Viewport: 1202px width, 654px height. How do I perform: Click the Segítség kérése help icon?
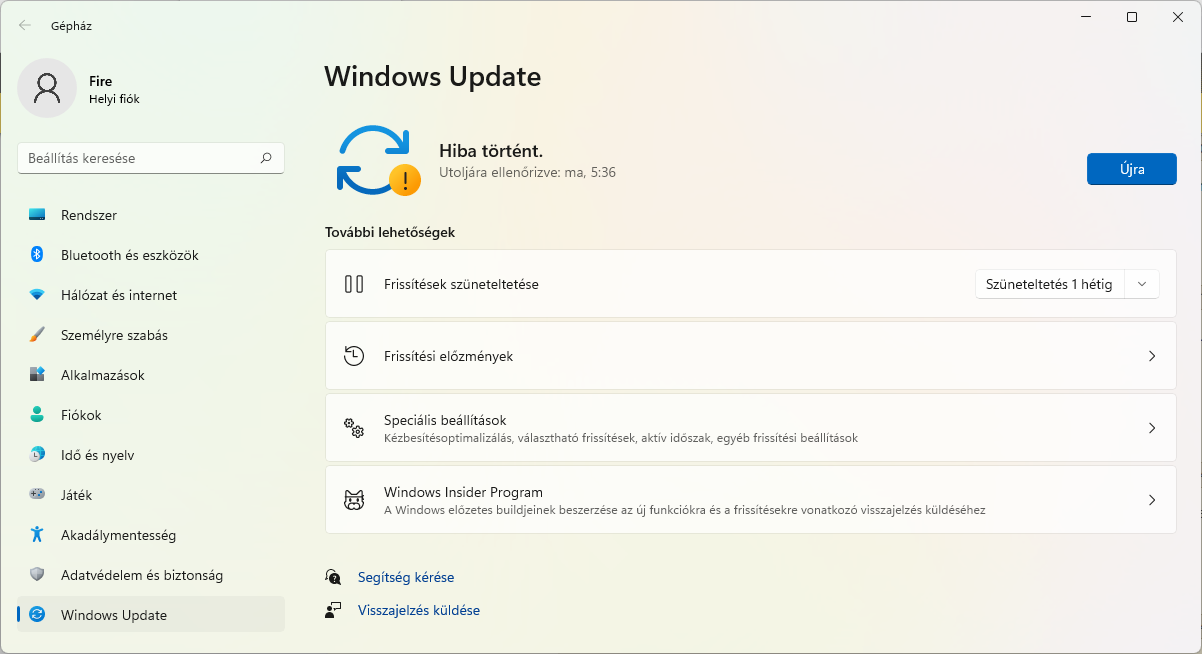[333, 577]
